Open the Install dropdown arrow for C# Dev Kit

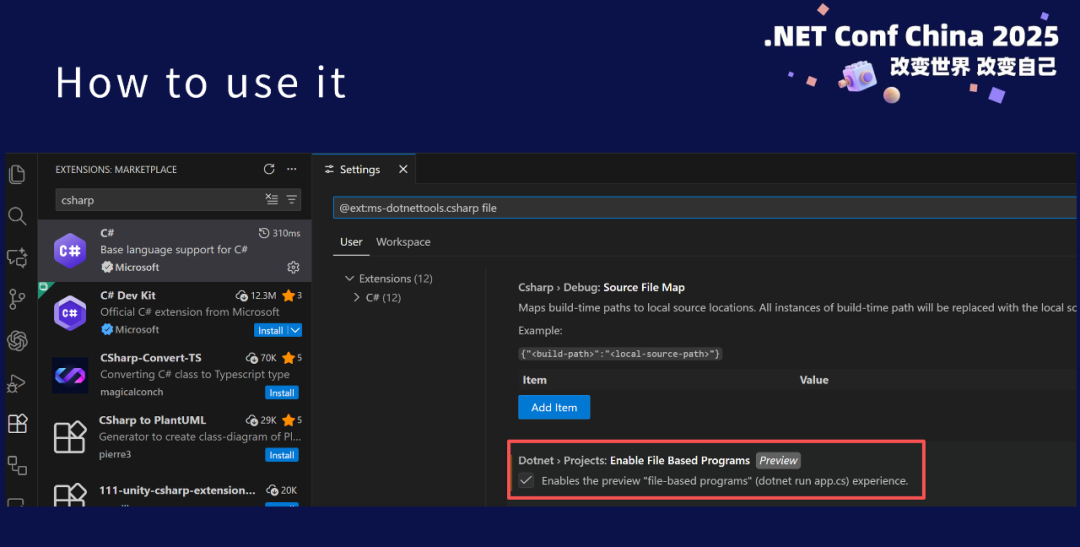click(295, 331)
